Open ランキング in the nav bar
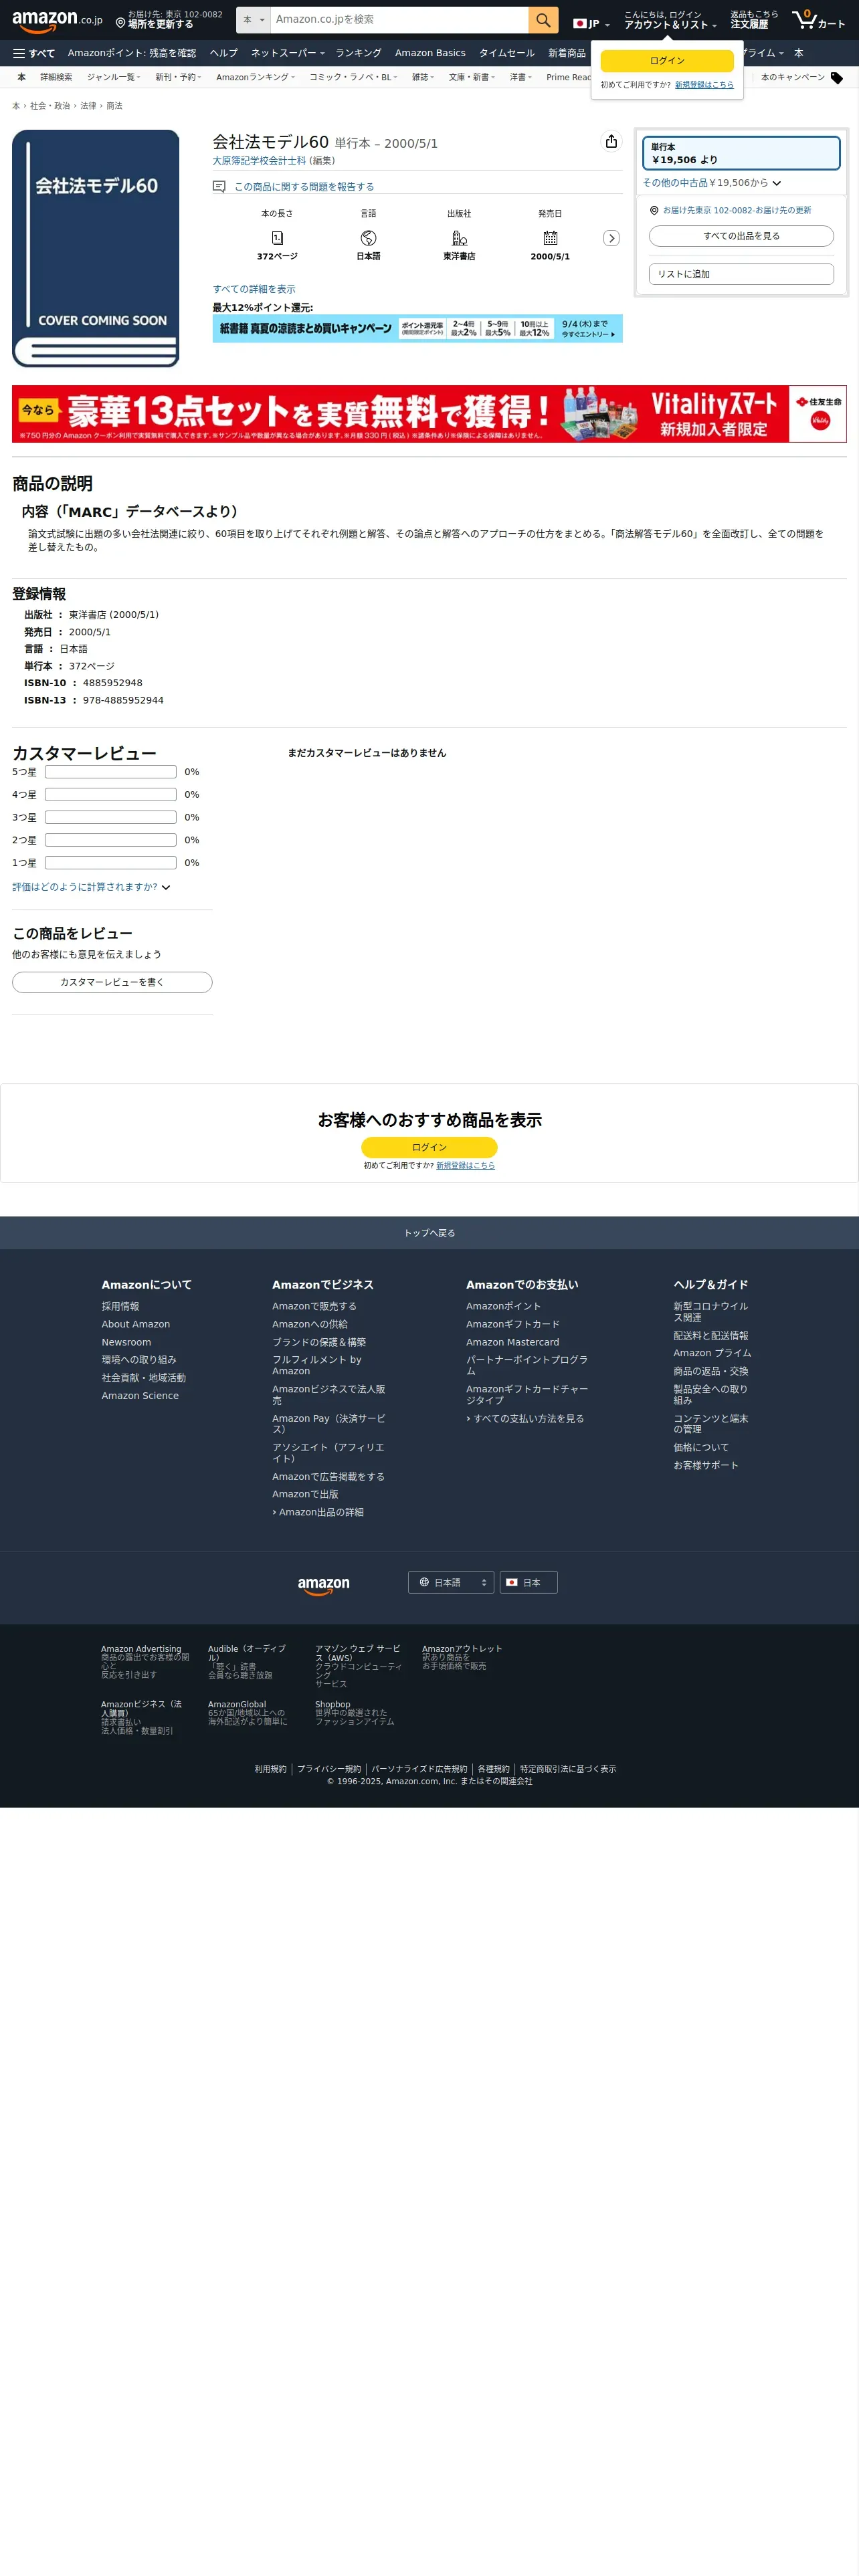Screen dimensions: 859x2576 coord(358,53)
